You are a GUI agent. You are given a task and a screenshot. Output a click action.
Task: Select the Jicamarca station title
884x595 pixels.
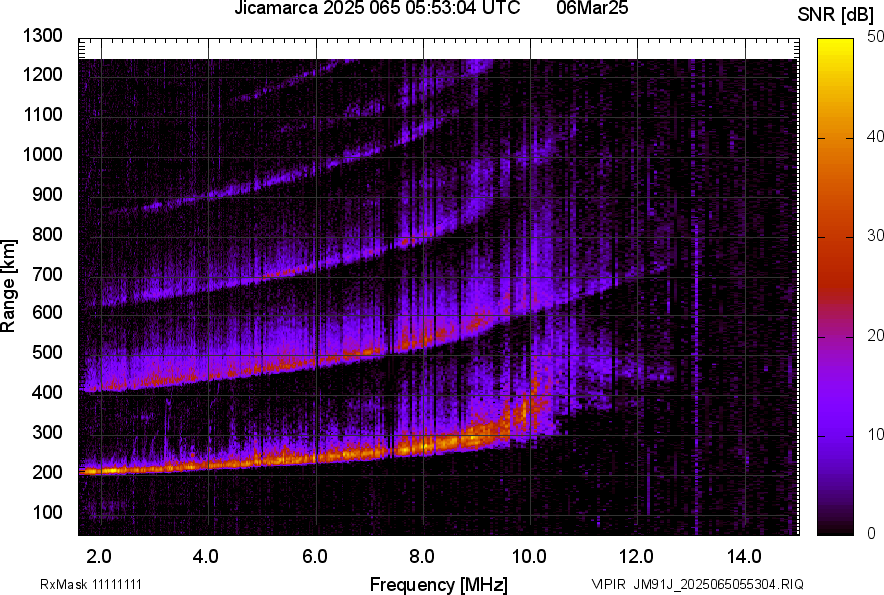tap(275, 10)
